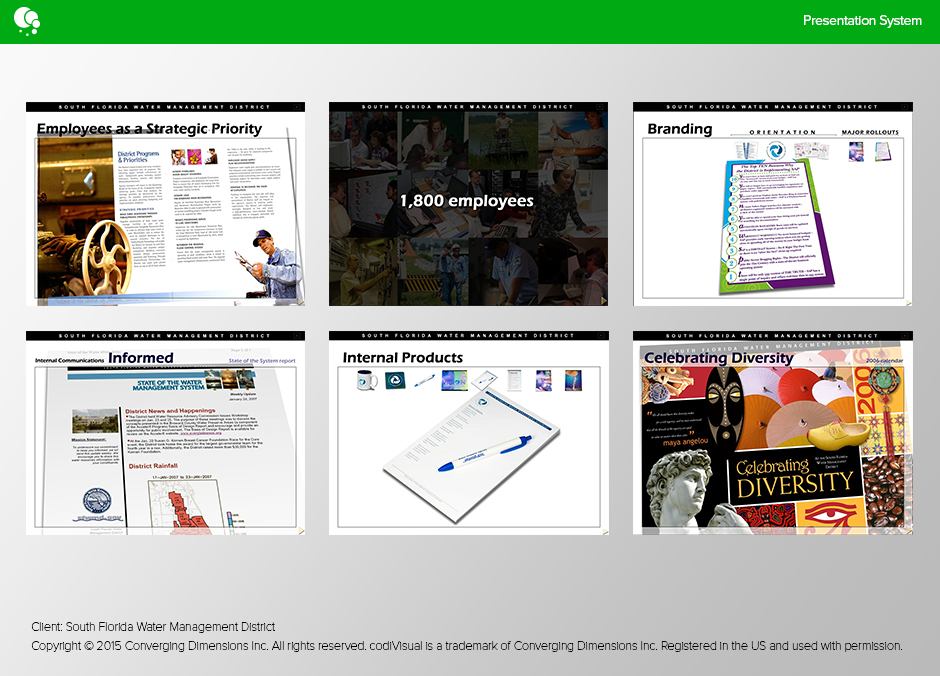The width and height of the screenshot is (940, 676).
Task: Click the small arrow on 1,800 employees slide
Action: click(602, 300)
